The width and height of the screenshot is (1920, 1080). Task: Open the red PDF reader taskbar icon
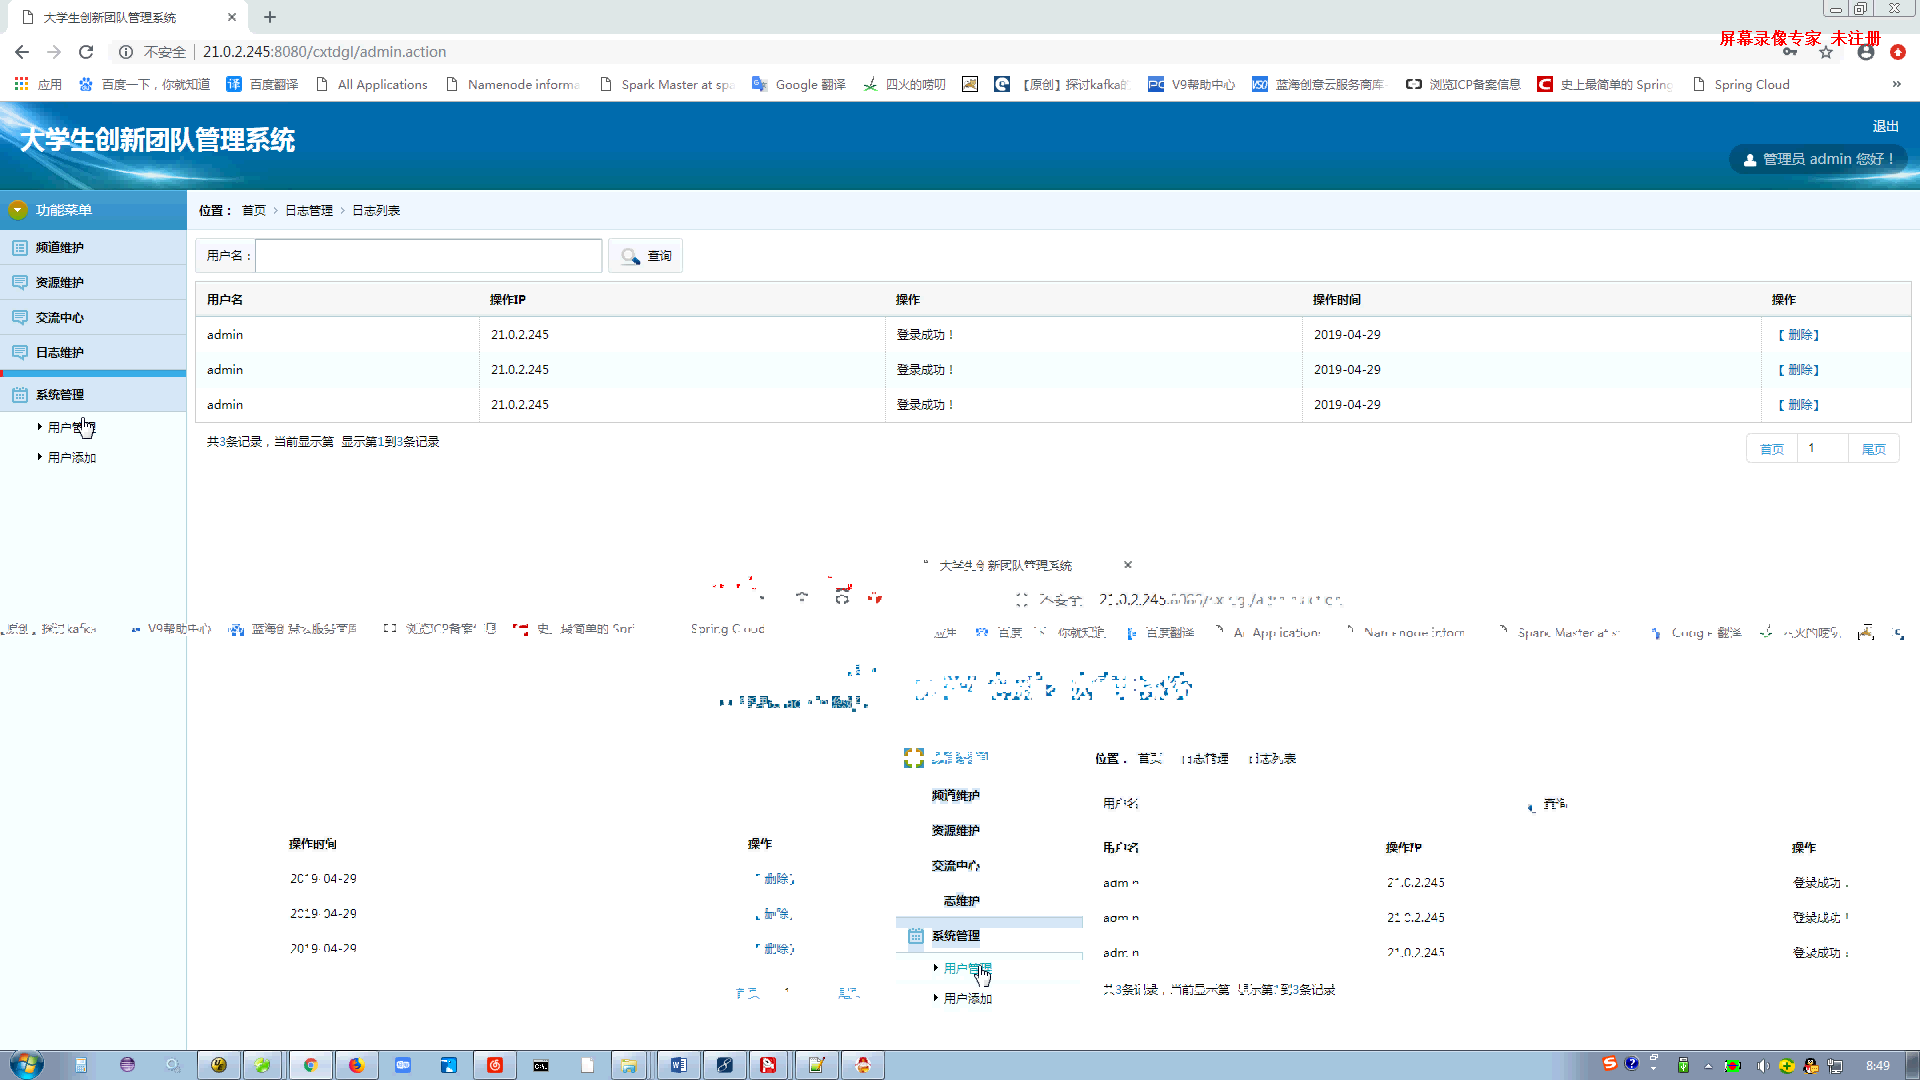[x=768, y=1065]
